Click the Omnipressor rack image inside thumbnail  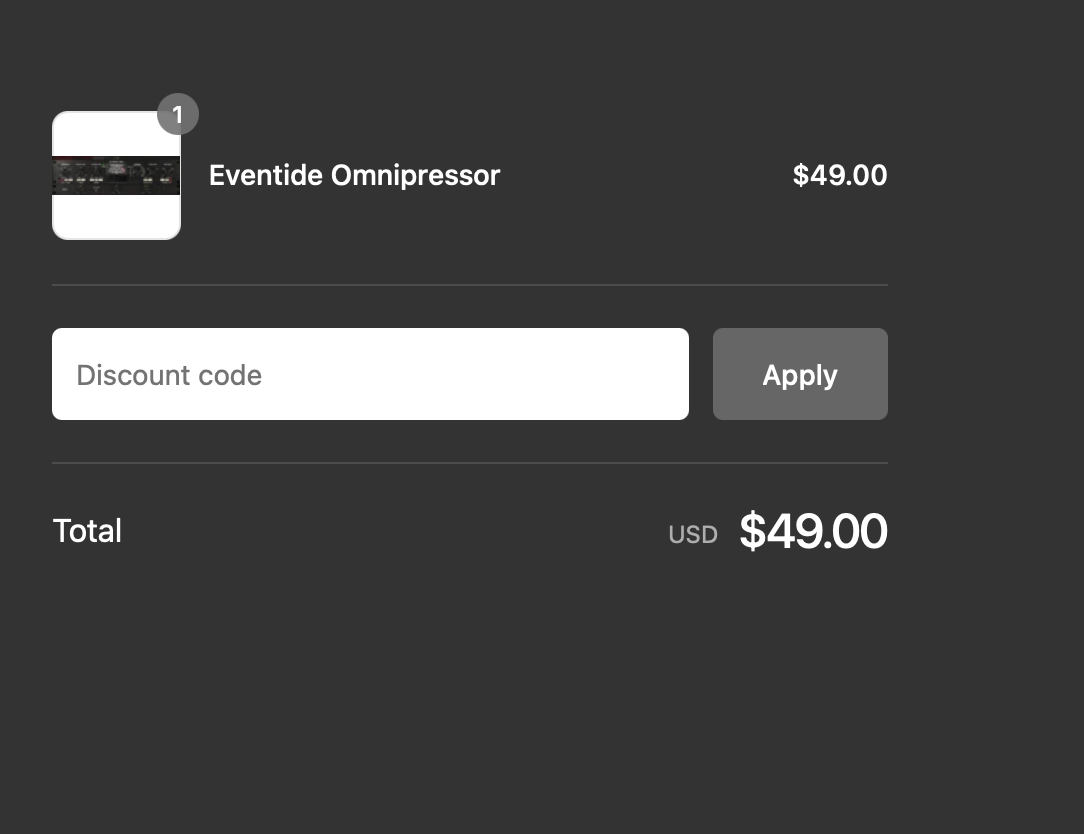tap(116, 176)
